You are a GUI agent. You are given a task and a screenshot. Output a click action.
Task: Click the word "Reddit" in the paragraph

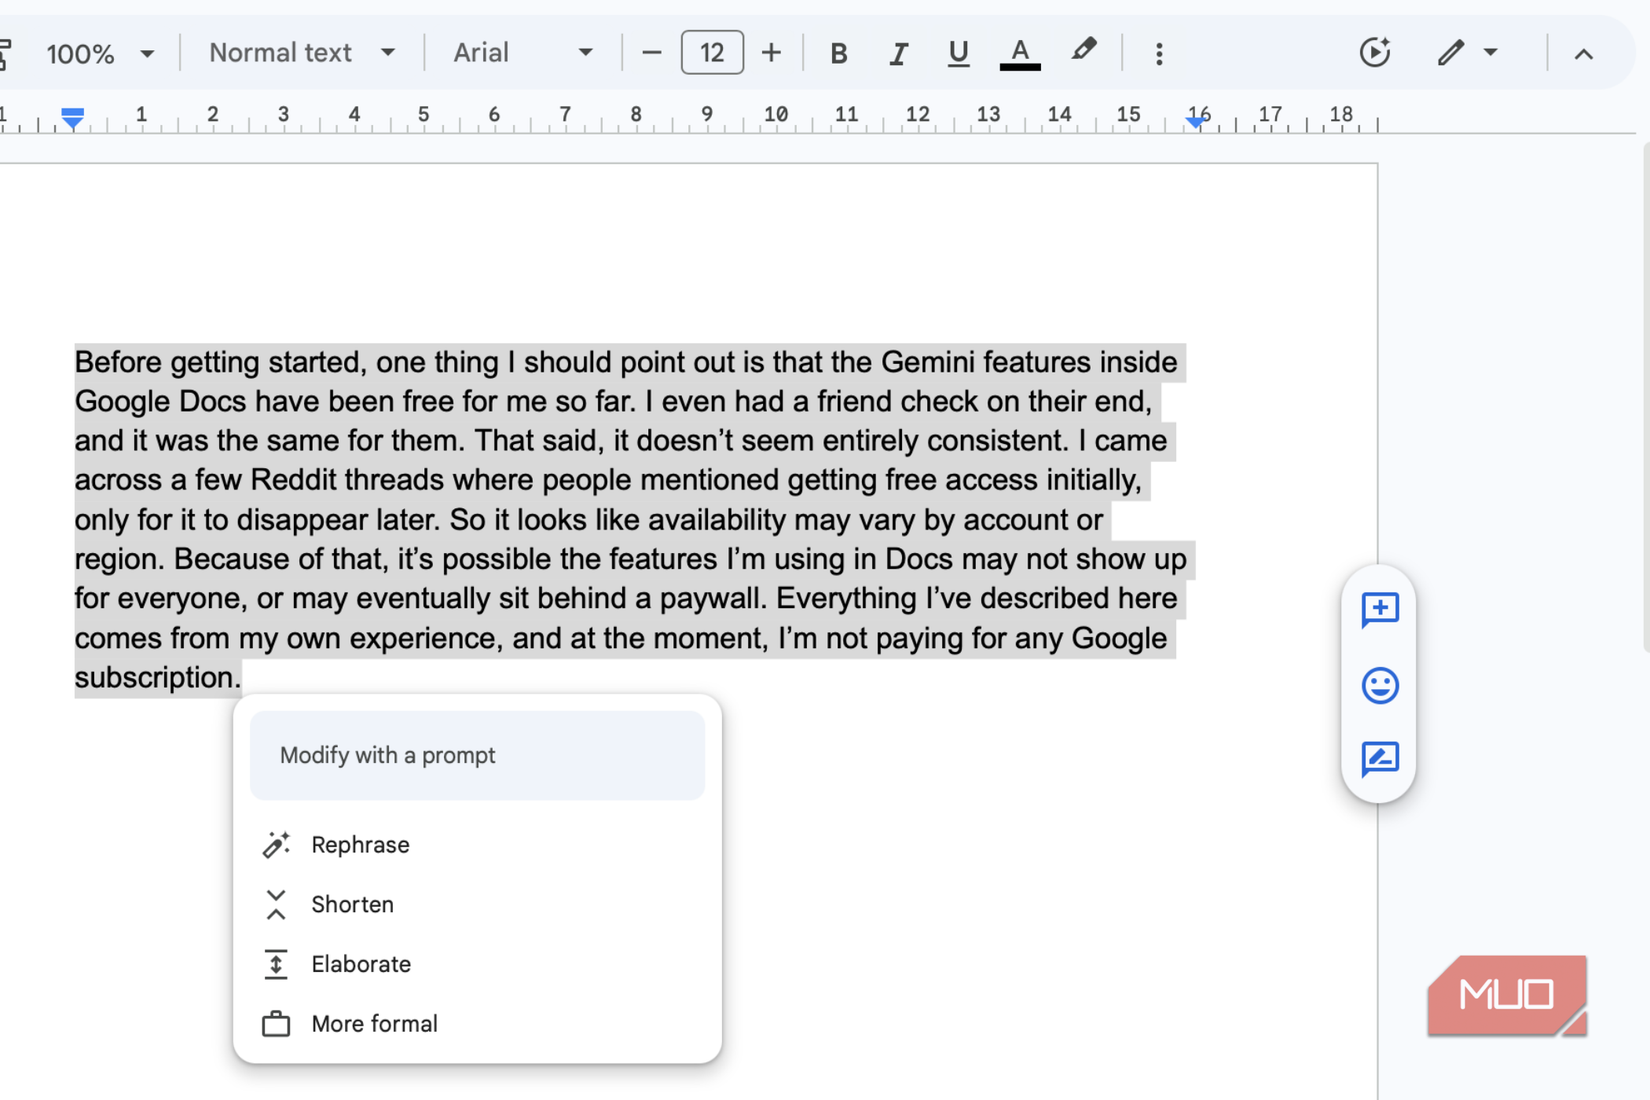(293, 480)
